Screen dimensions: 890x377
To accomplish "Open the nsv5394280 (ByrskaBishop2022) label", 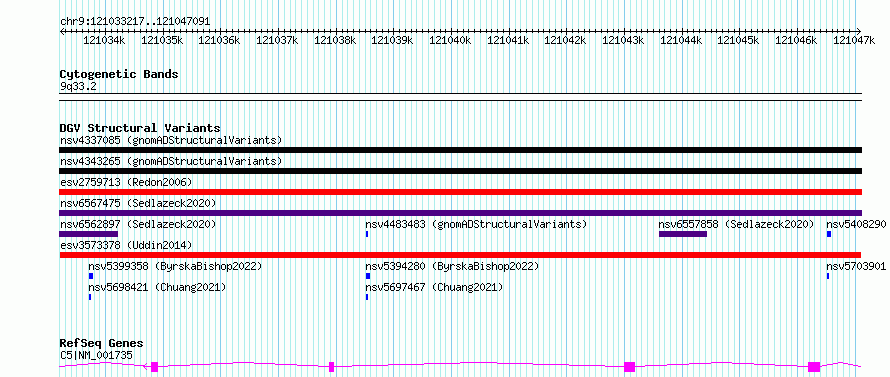I will pyautogui.click(x=452, y=266).
